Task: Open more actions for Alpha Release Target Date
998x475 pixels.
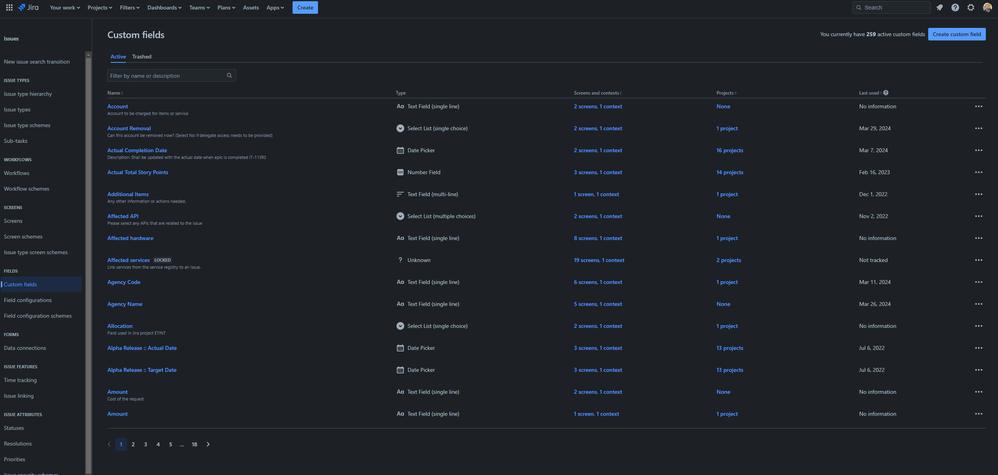Action: (978, 370)
